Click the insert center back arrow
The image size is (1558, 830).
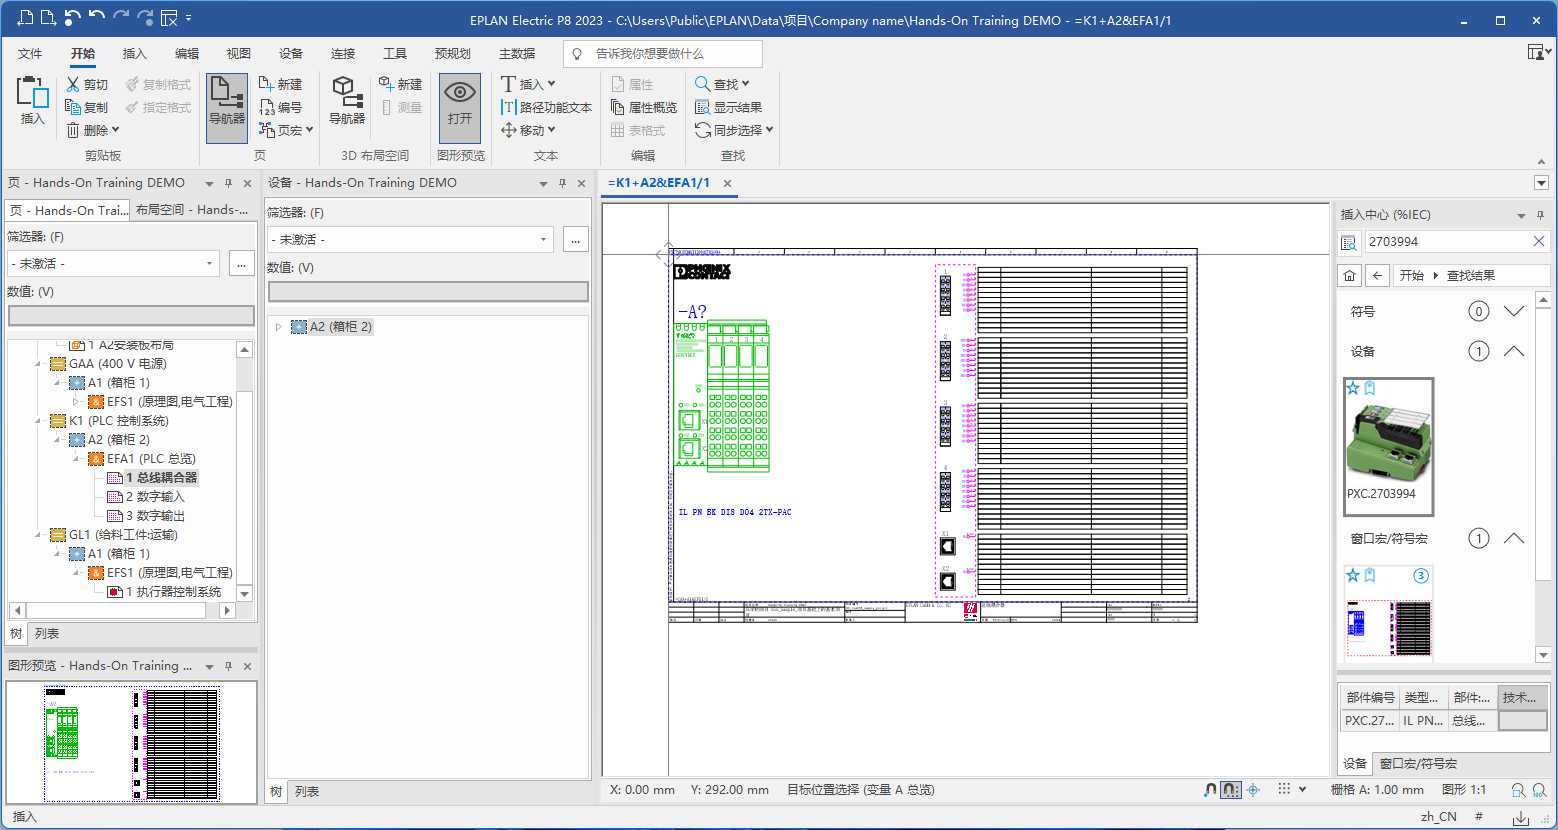[x=1378, y=276]
